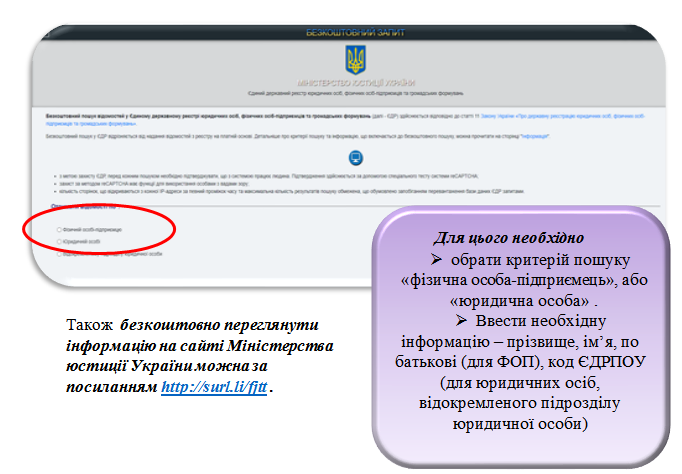682x474 pixels.
Task: Click the text 'безкоштовно переглянути'
Action: pyautogui.click(x=219, y=324)
